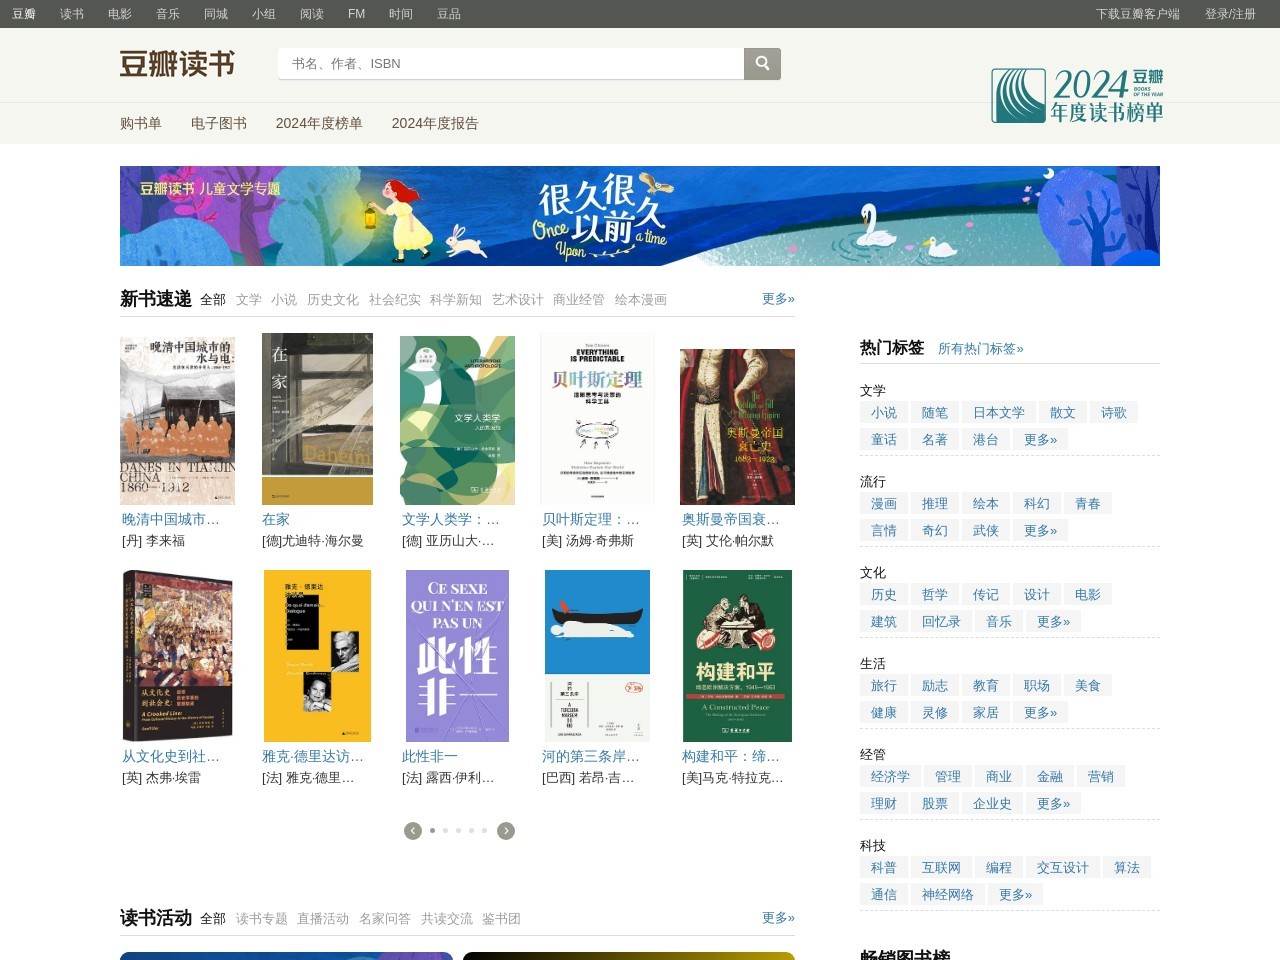Open 从文化史到社会史 book cover
1280x960 pixels.
pos(177,656)
